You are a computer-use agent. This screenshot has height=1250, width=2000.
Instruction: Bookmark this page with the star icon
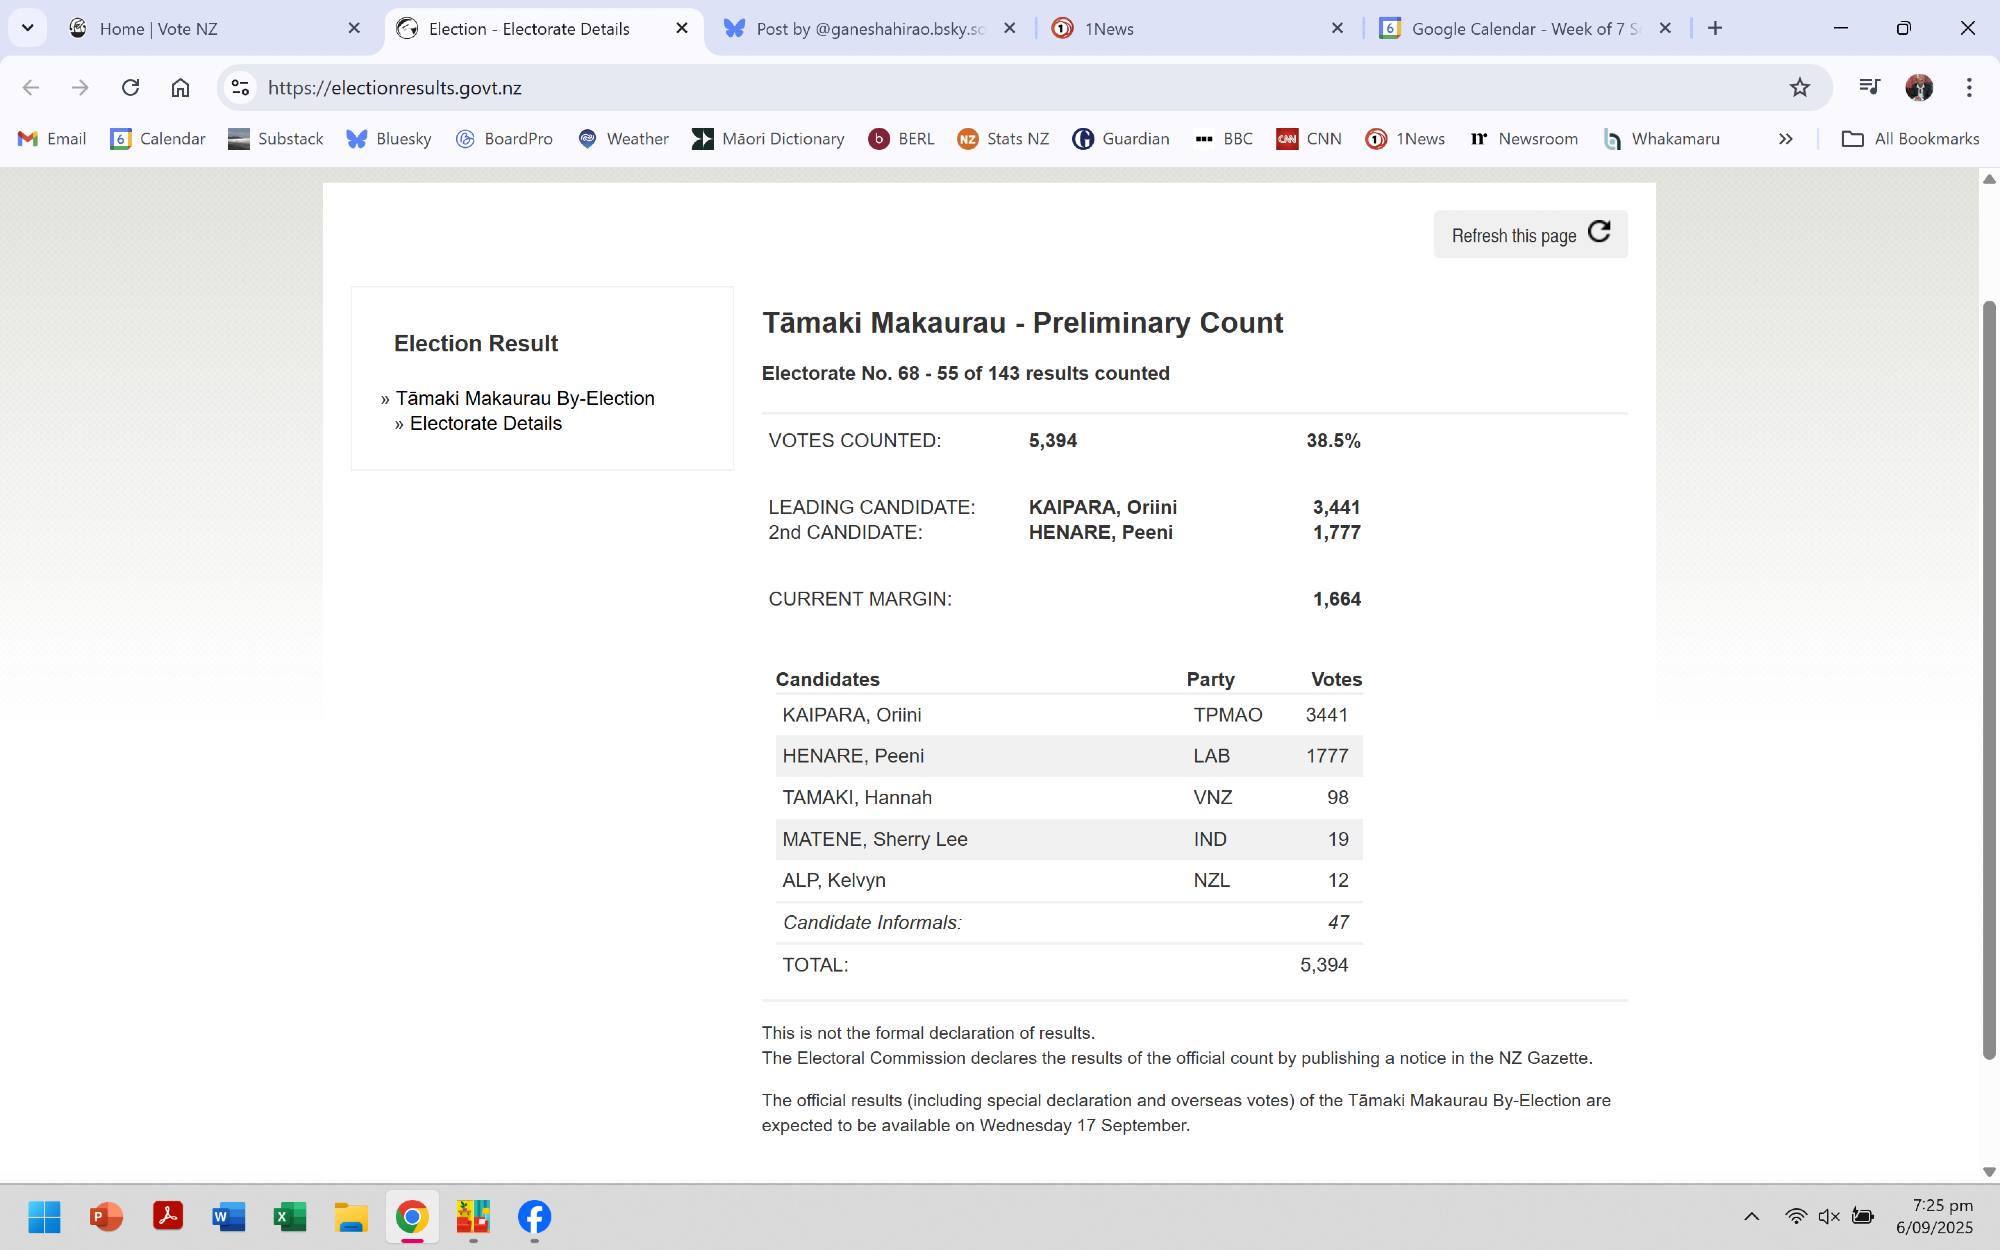(x=1800, y=88)
